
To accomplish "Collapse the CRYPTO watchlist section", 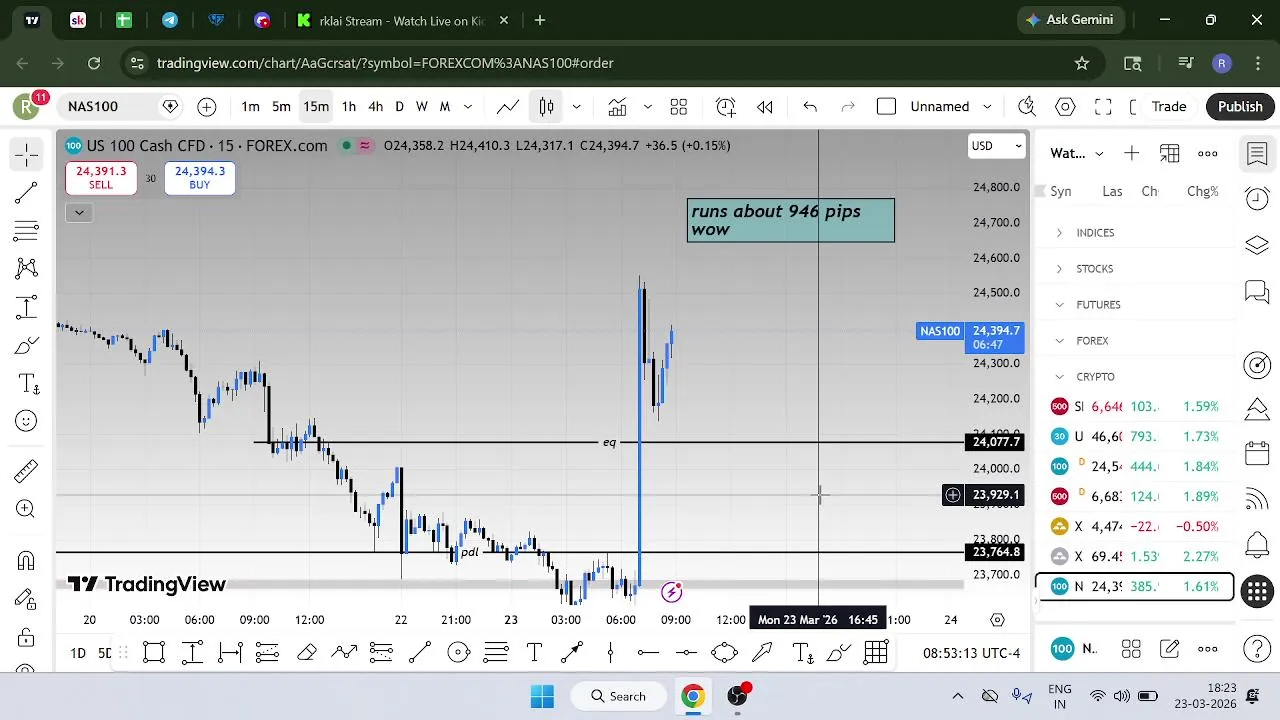I will 1060,377.
